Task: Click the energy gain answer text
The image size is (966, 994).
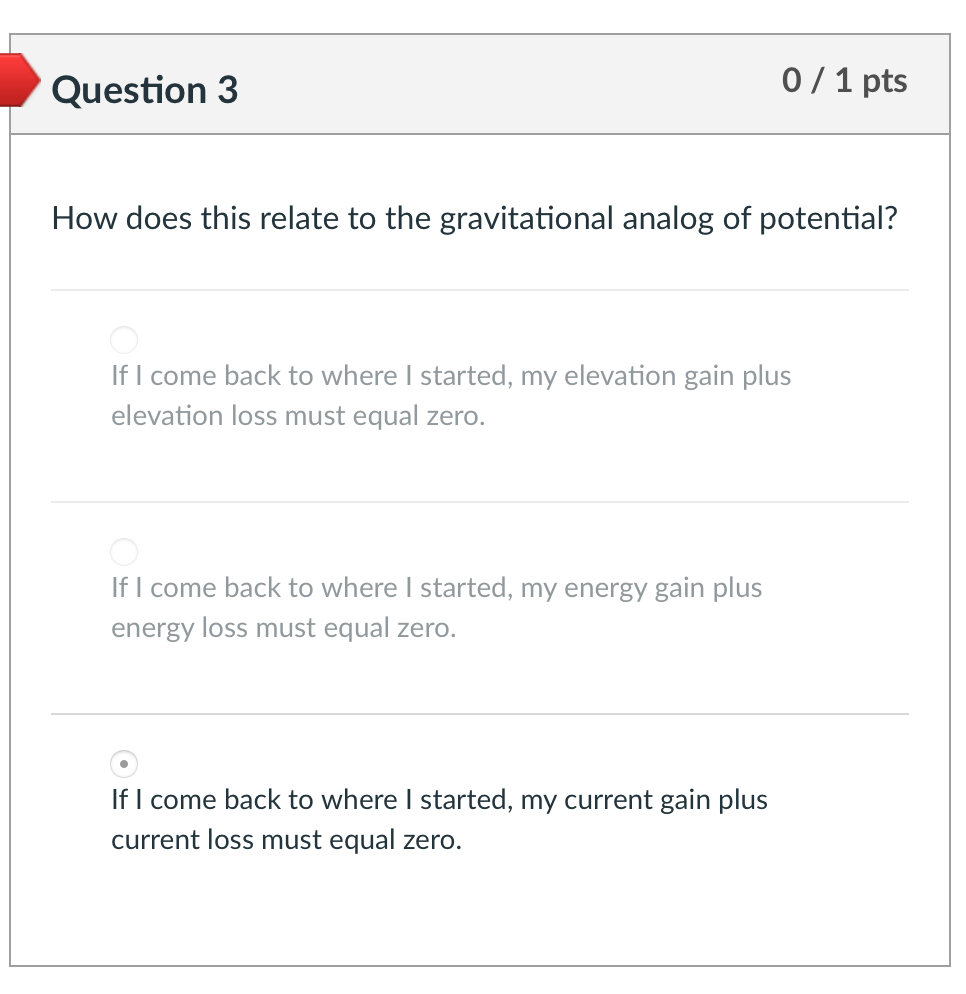Action: pyautogui.click(x=437, y=607)
